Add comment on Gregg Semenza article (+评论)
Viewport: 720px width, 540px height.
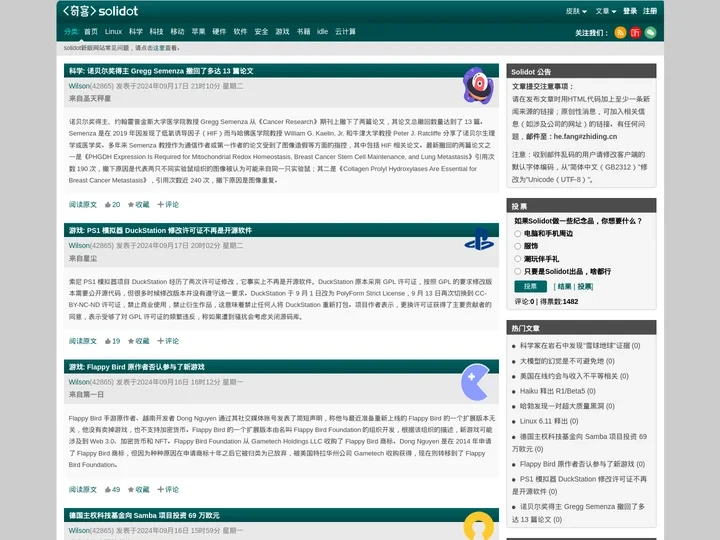[x=168, y=205]
